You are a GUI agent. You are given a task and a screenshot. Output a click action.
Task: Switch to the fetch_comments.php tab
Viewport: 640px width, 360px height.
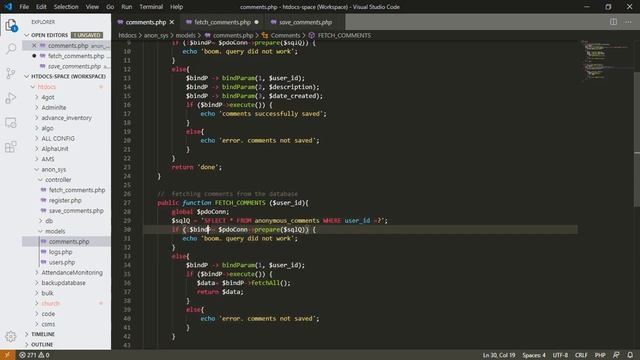[x=222, y=22]
